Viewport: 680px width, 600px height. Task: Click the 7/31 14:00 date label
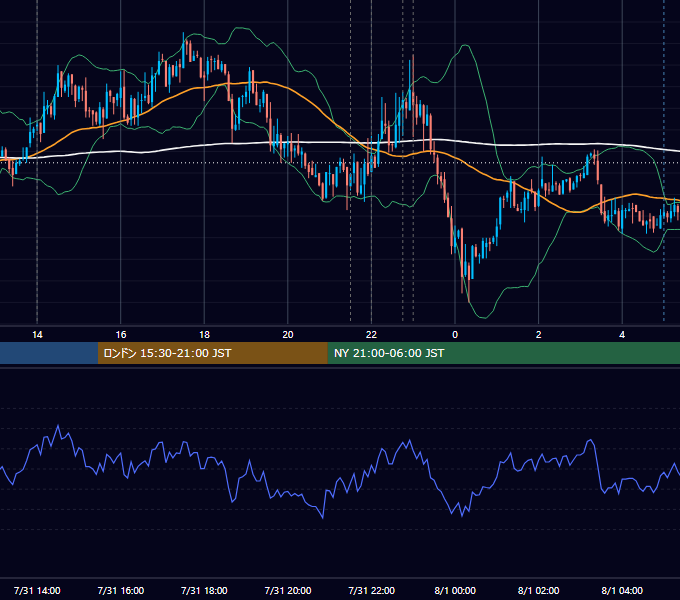37,590
